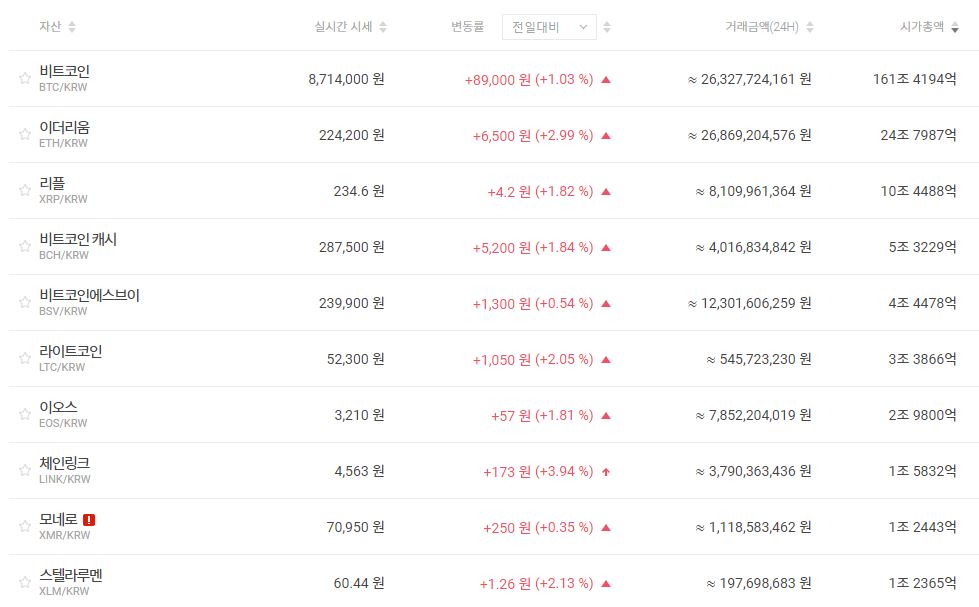Sort by 시가총액 down arrow
This screenshot has height=607, width=979.
(x=955, y=28)
